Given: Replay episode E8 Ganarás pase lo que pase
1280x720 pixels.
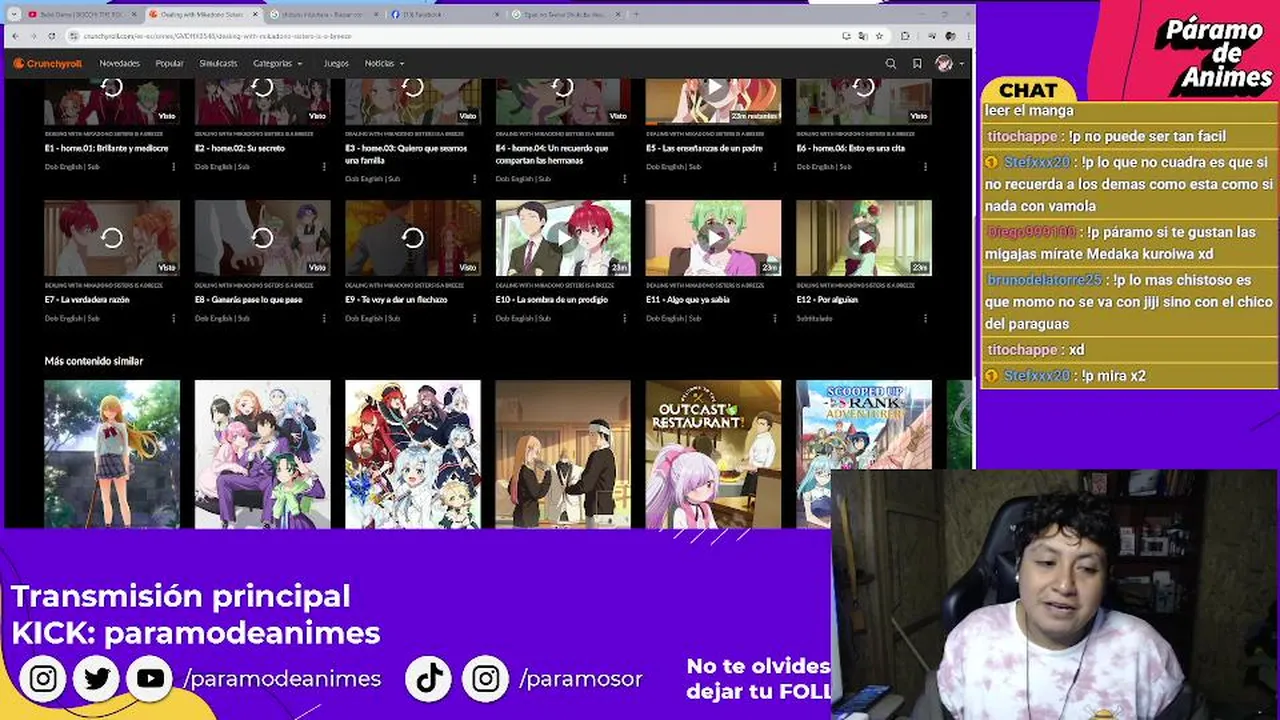Looking at the screenshot, I should (x=262, y=238).
